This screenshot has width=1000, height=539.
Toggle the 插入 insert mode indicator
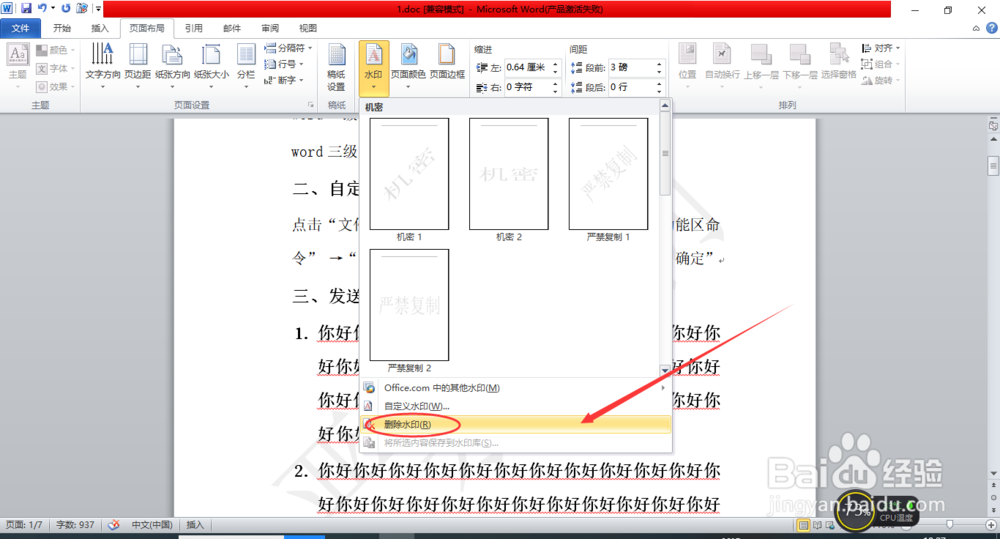[x=195, y=525]
